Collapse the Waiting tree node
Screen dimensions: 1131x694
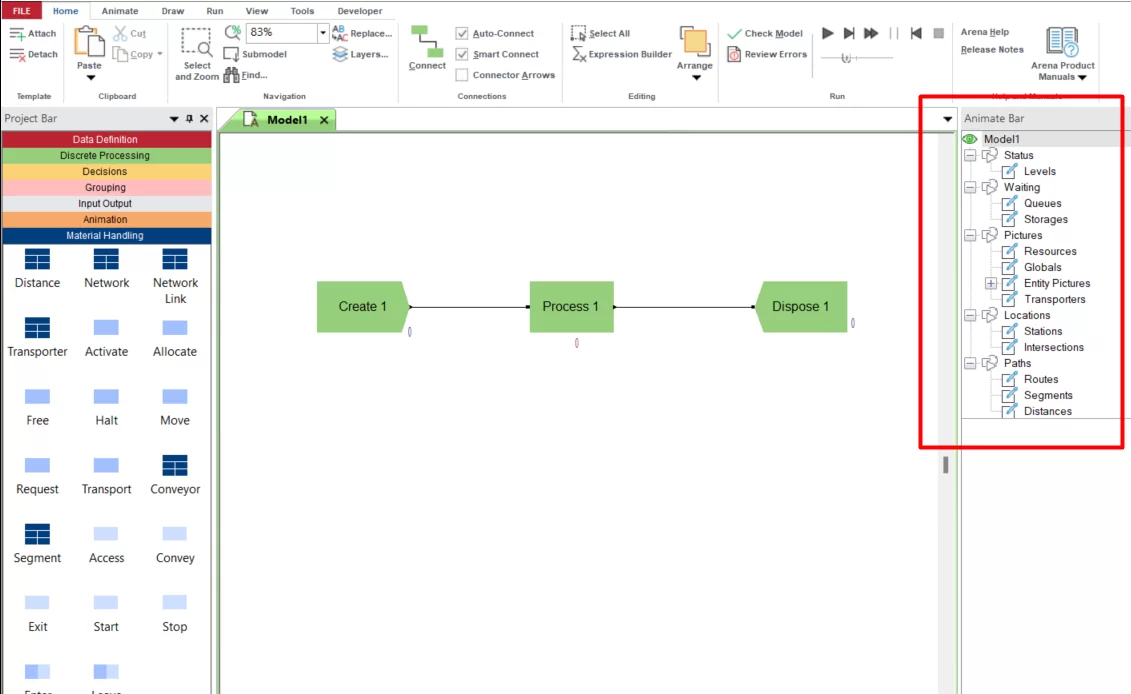pyautogui.click(x=970, y=188)
